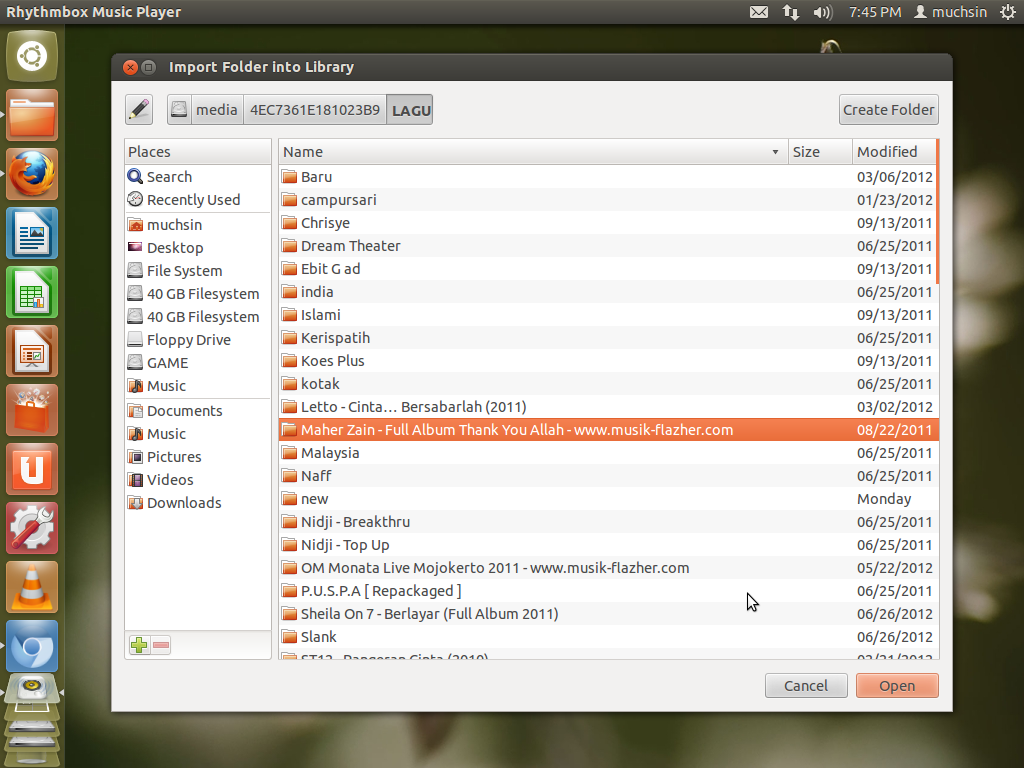This screenshot has height=768, width=1024.
Task: Select the LAGU path segment
Action: 410,110
